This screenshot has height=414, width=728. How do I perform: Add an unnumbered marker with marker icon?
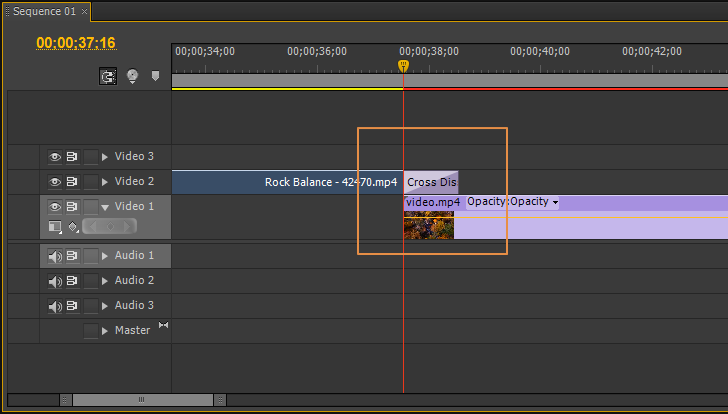[x=156, y=76]
